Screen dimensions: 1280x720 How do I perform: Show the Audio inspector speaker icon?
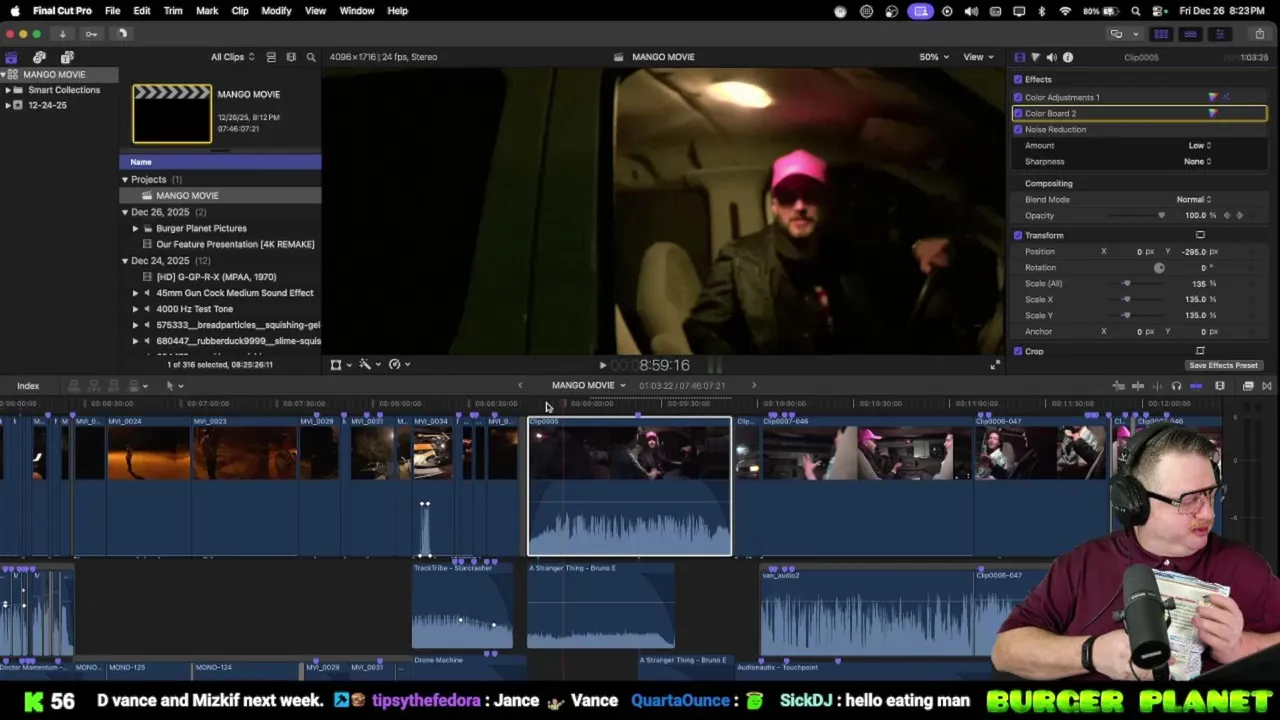(1051, 57)
